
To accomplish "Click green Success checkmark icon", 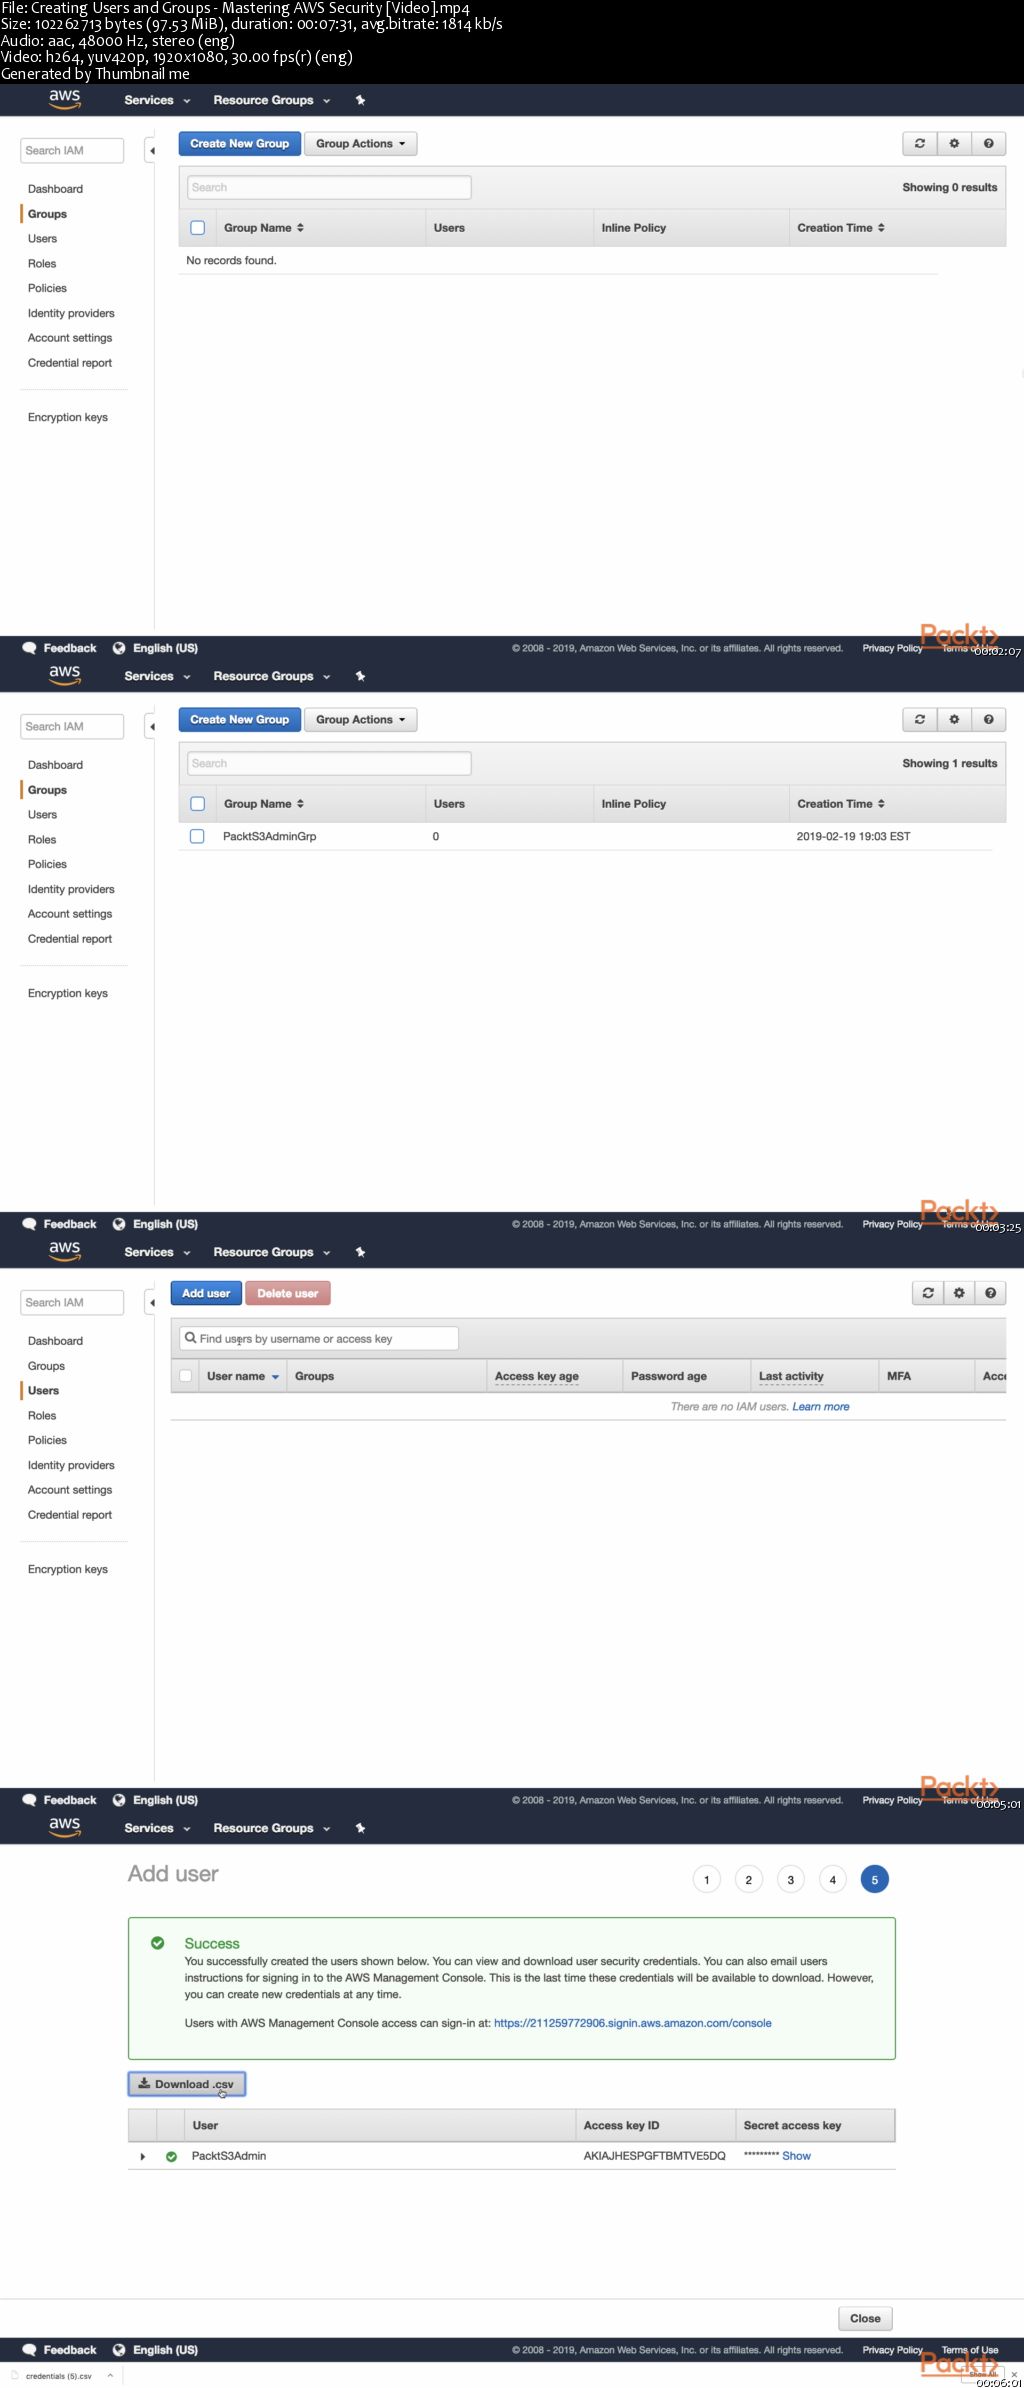I will [157, 1943].
